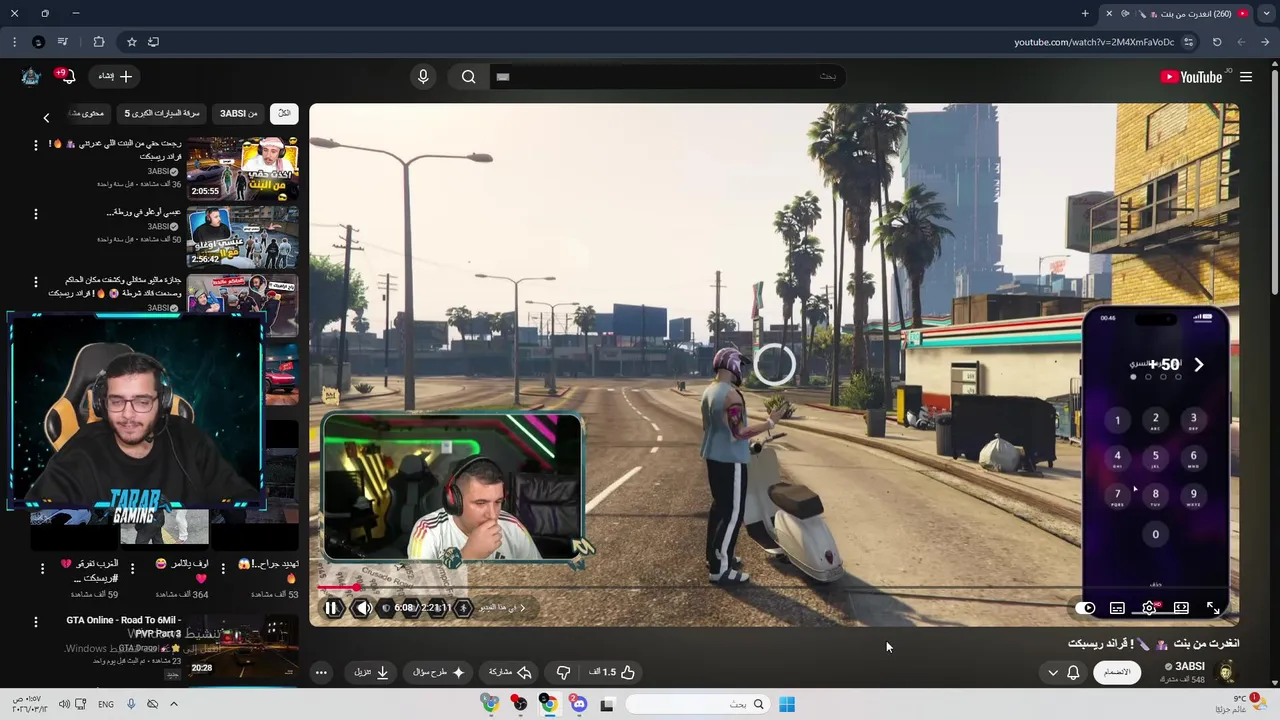View site information icon in address bar
1280x720 pixels.
click(x=1188, y=42)
